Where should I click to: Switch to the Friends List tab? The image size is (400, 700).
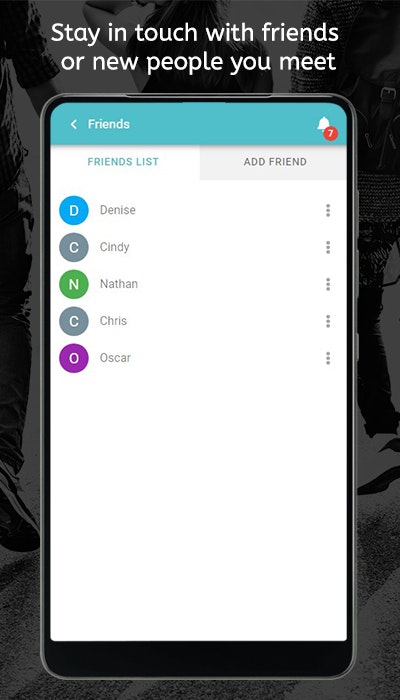[x=125, y=162]
